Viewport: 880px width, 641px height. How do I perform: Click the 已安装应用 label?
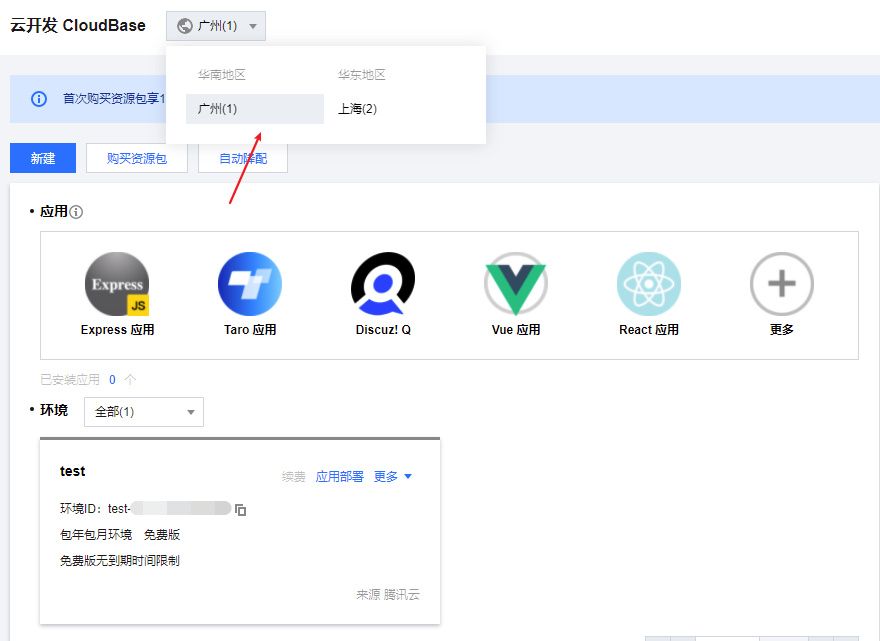70,380
